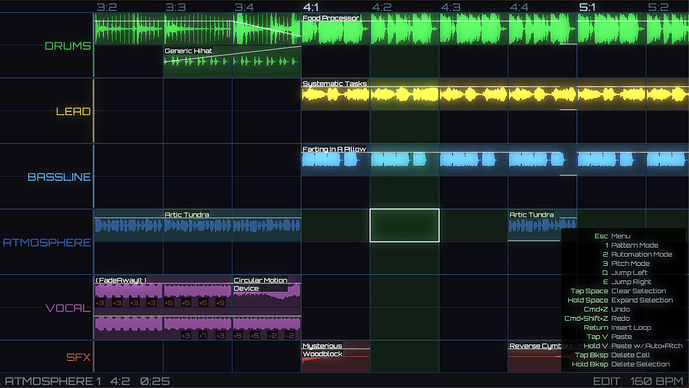
Task: Select the 4:2 marker in the ruler
Action: tap(381, 7)
